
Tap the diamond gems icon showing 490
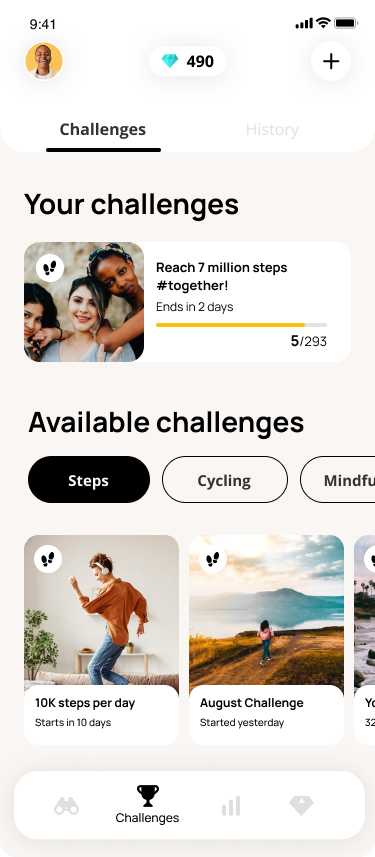170,61
